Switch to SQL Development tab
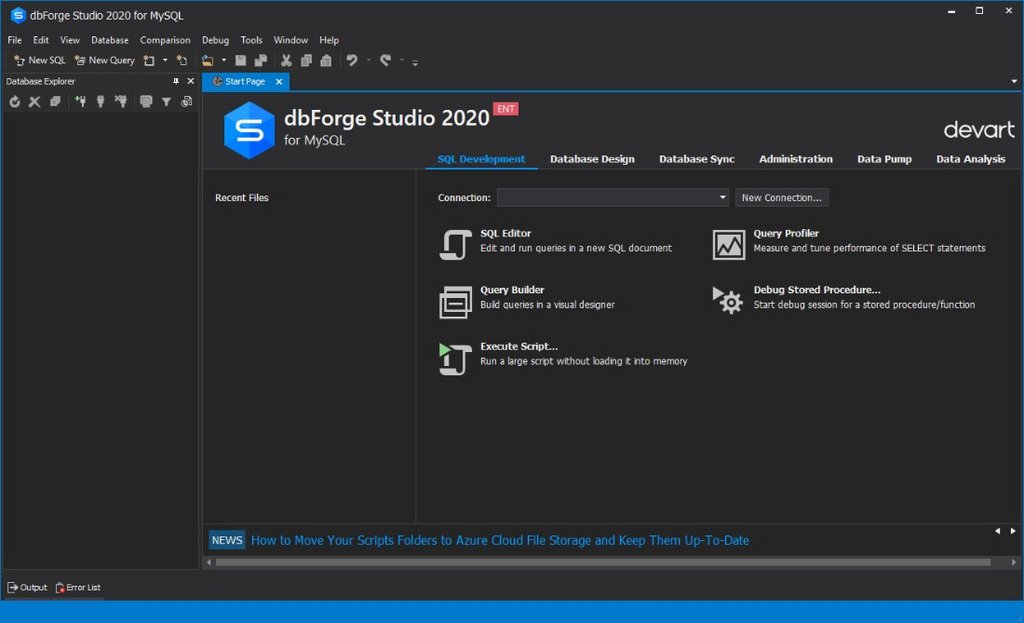This screenshot has height=623, width=1024. 481,159
